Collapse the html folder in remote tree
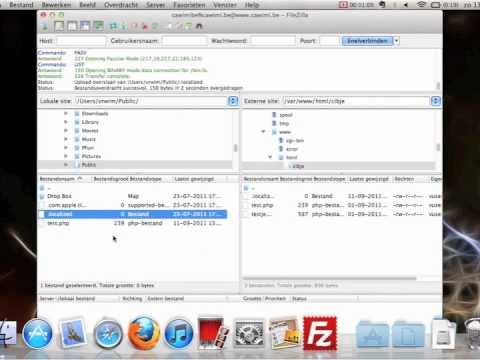This screenshot has height=360, width=480. click(270, 157)
